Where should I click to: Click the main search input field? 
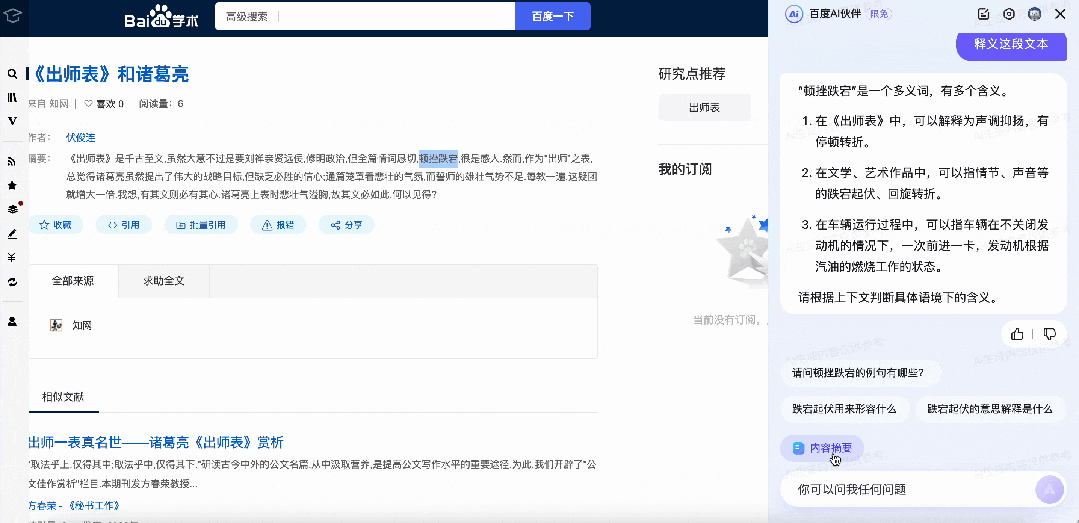pyautogui.click(x=396, y=16)
